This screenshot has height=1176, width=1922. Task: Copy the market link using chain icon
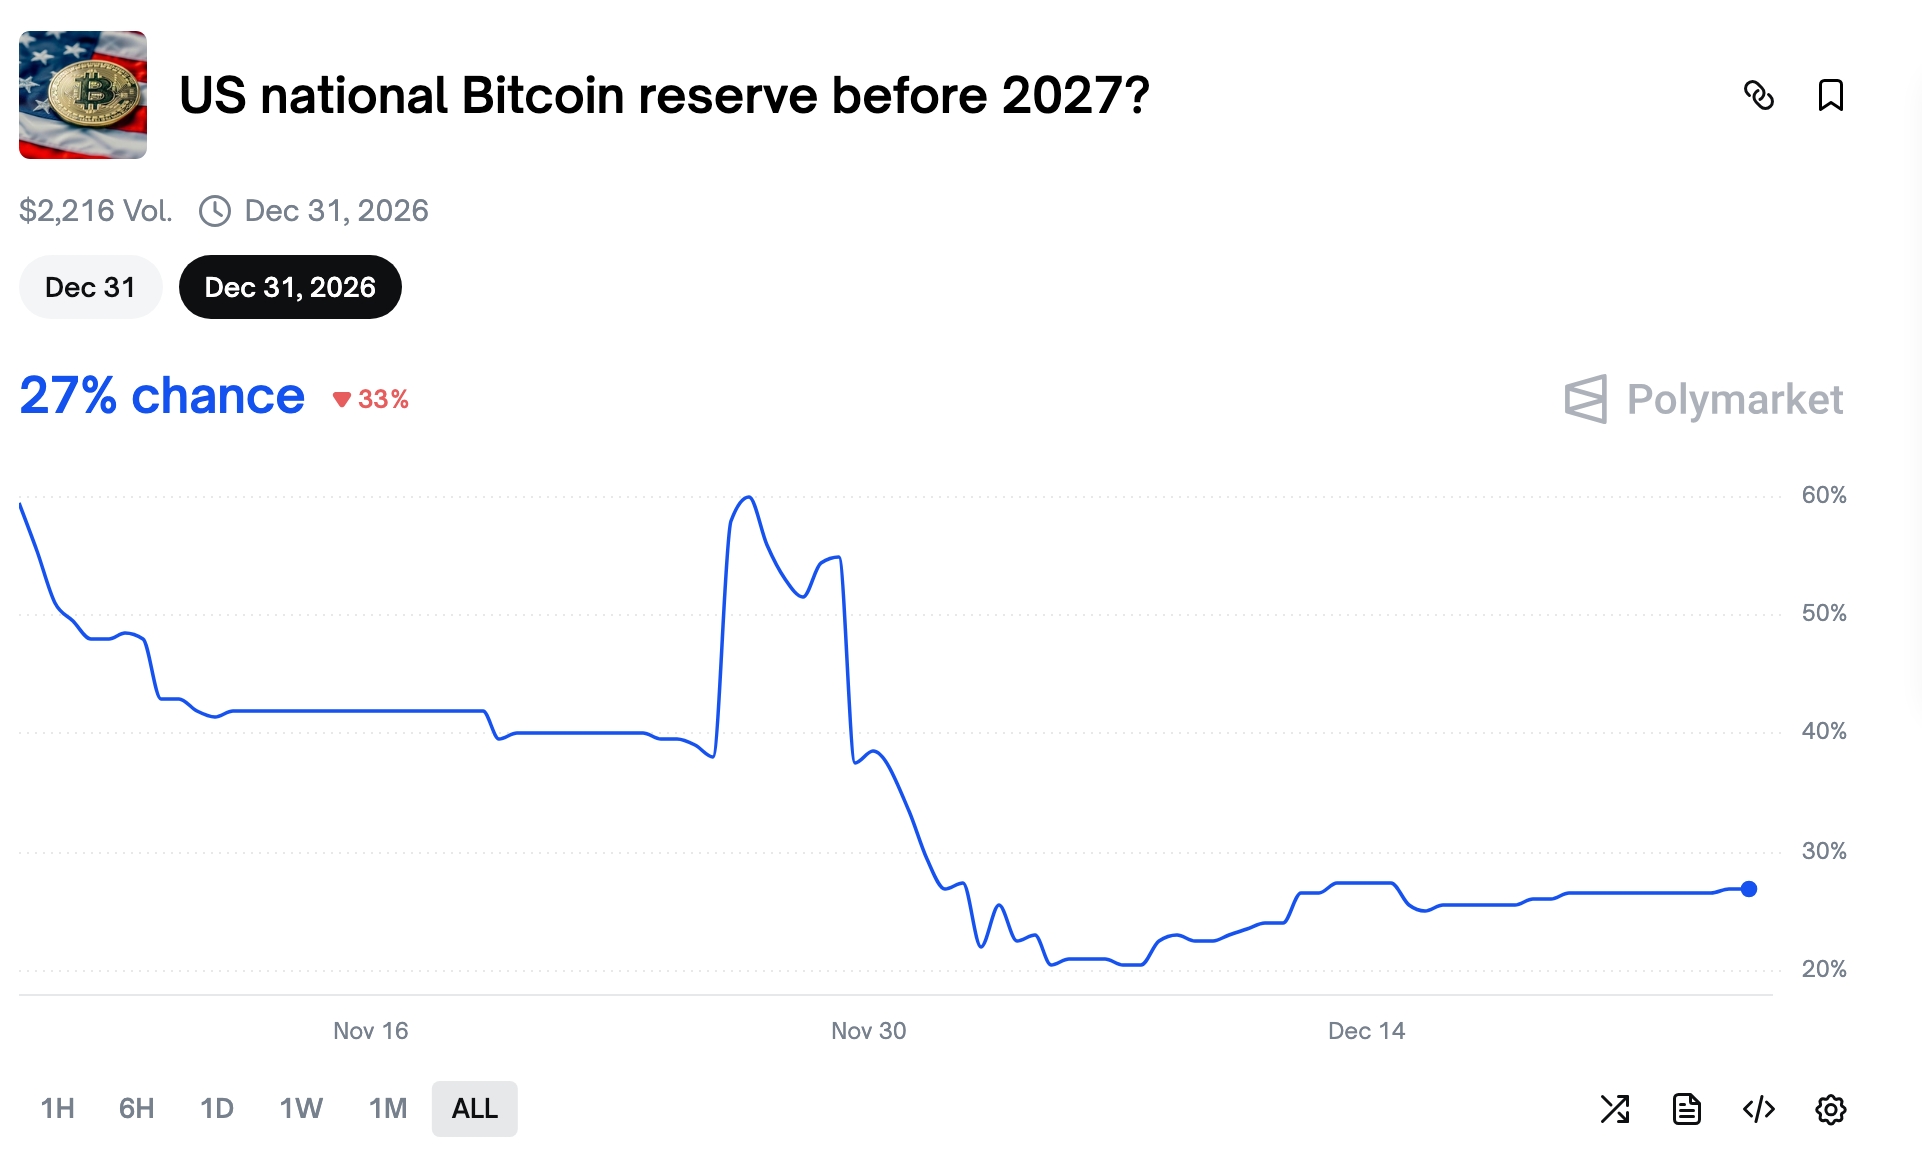tap(1761, 95)
